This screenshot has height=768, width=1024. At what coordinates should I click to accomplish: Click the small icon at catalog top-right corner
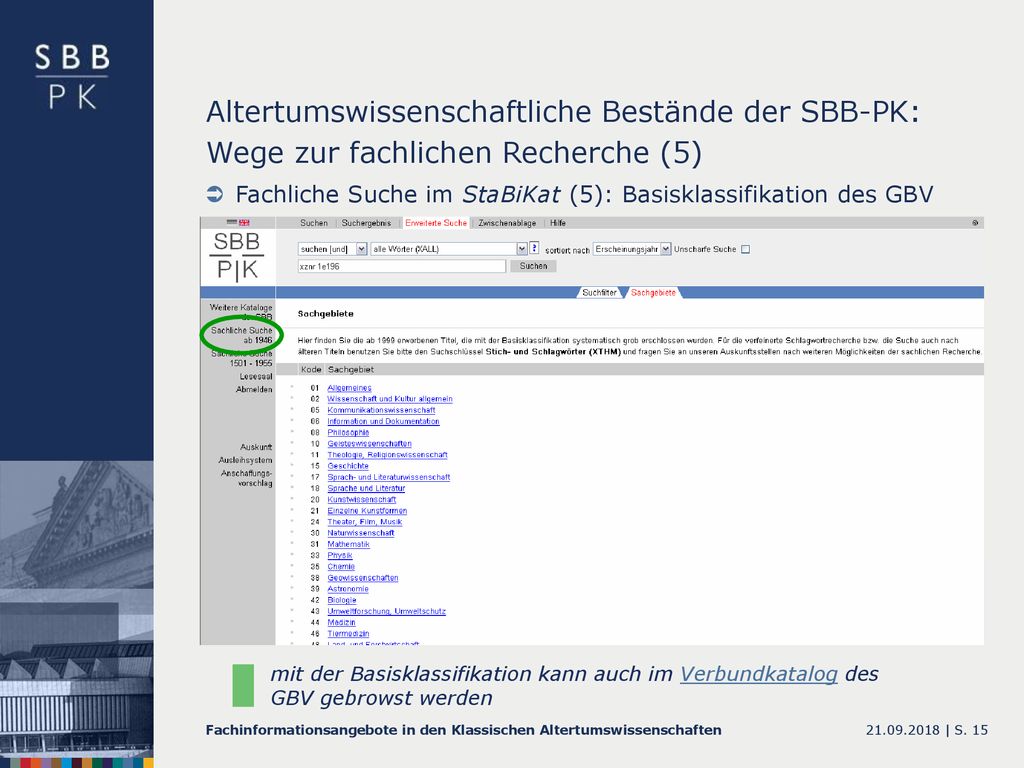pos(975,223)
